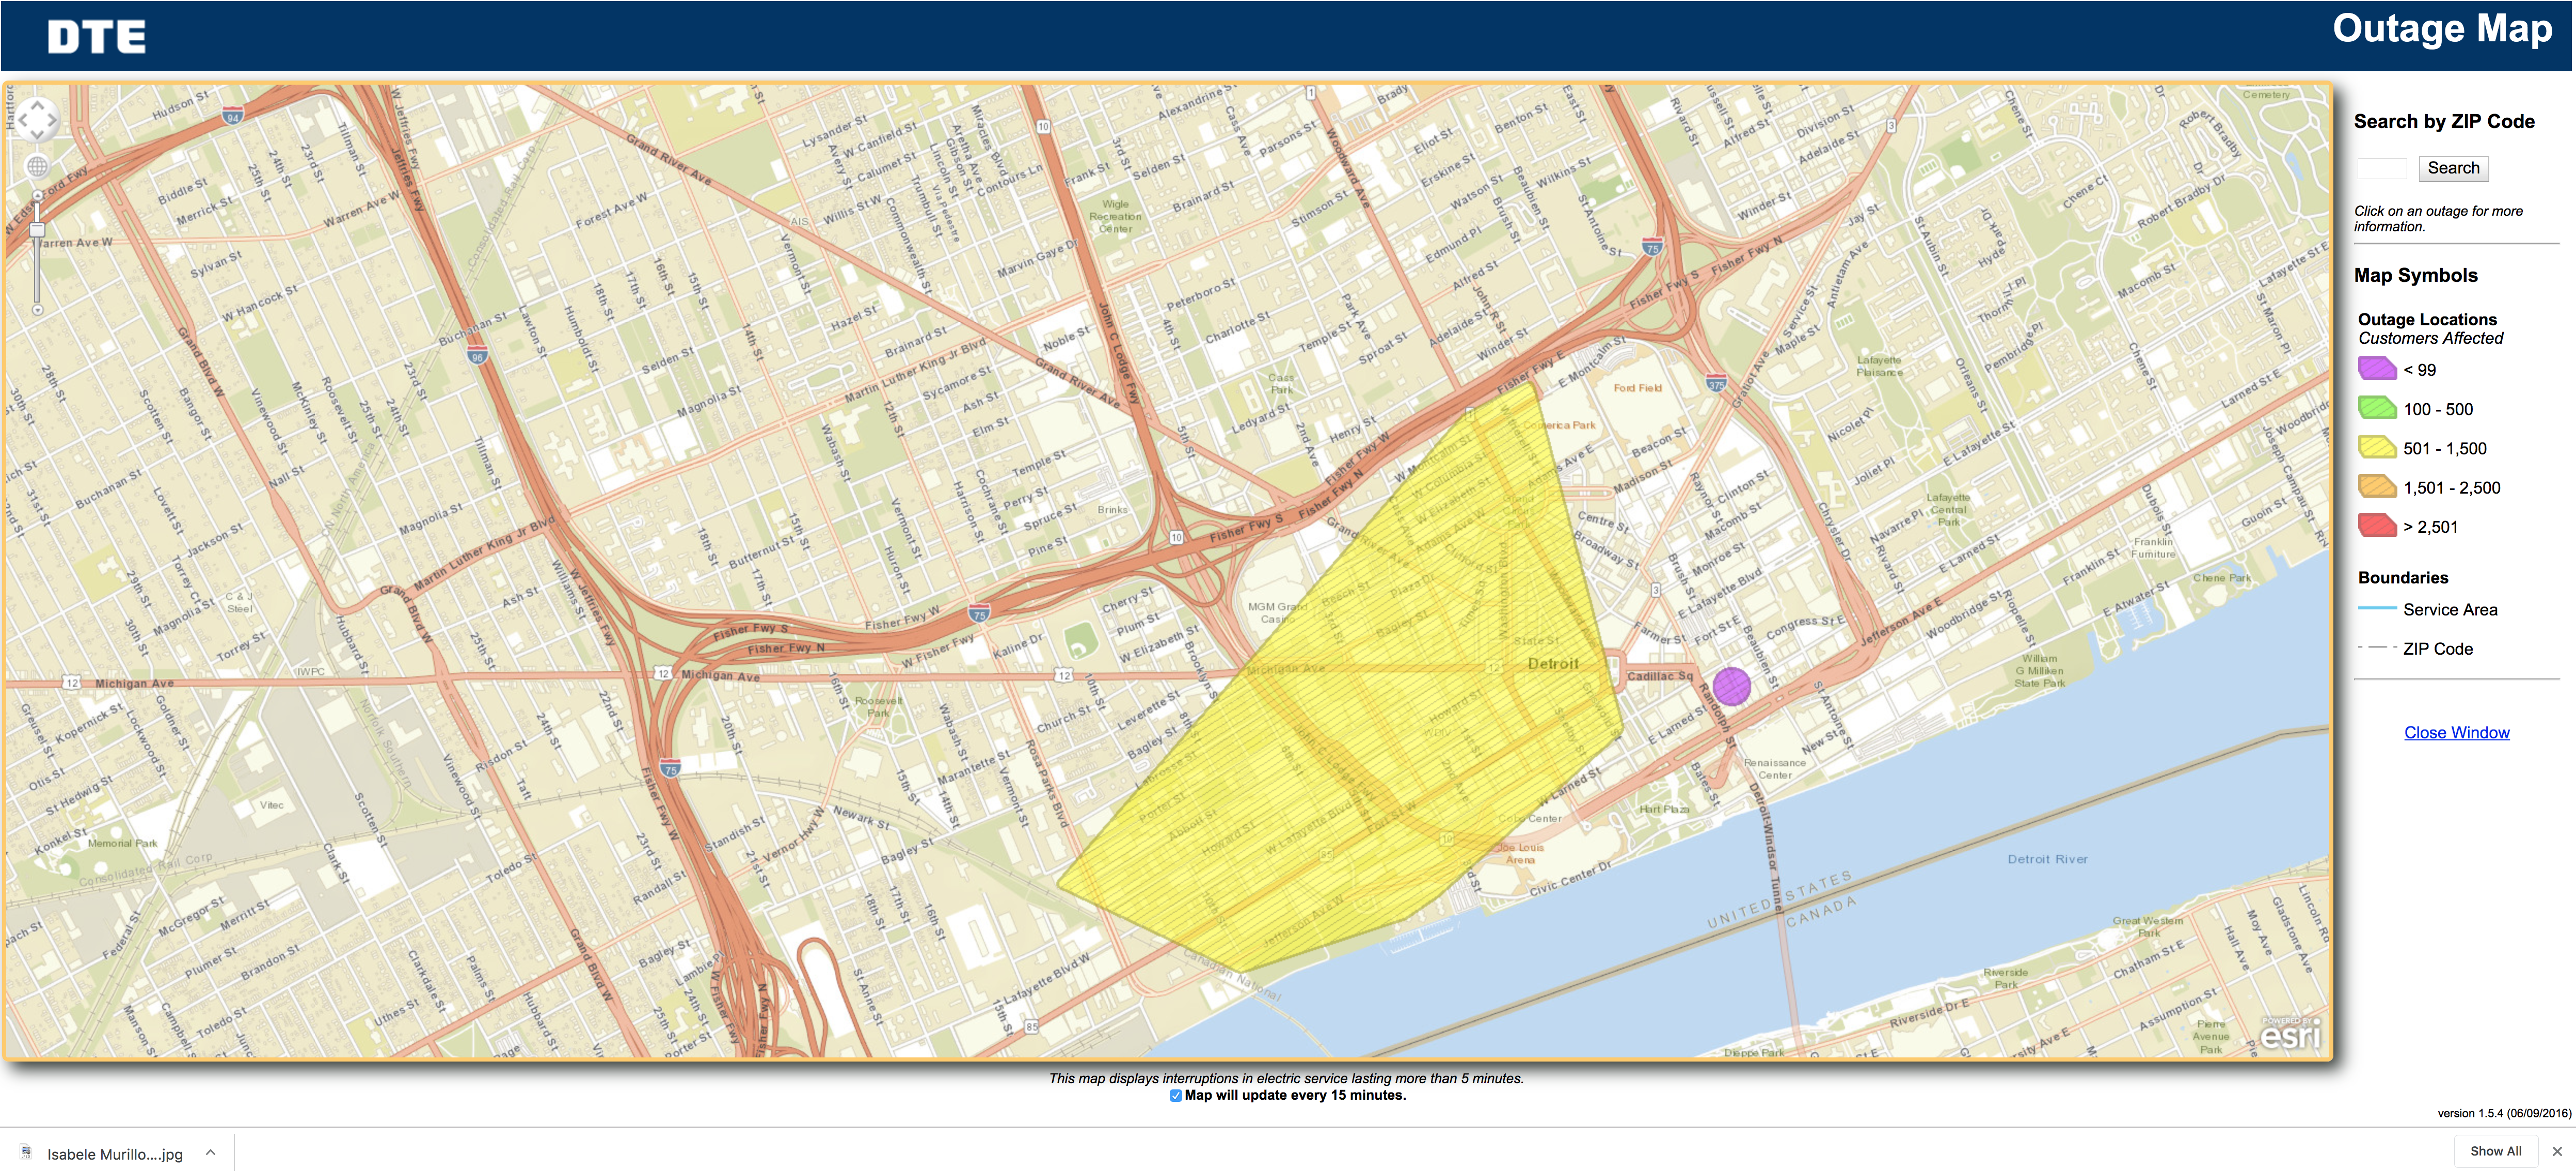Pan map down with navigation arrow
Viewport: 2576px width, 1171px height.
[37, 134]
